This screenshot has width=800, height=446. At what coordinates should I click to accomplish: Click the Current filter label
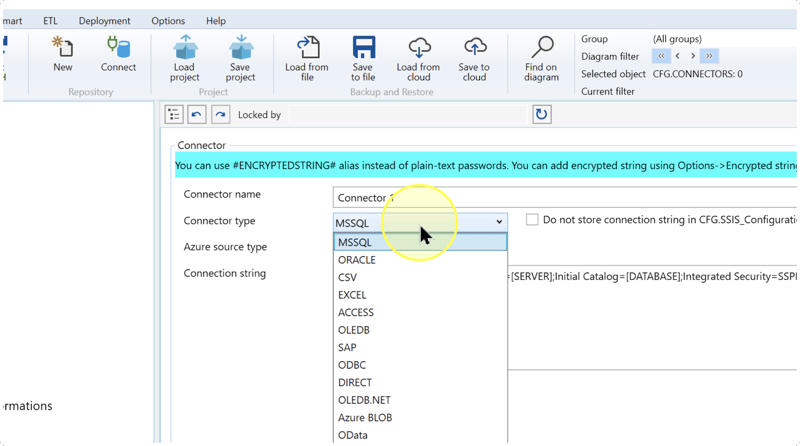(608, 91)
